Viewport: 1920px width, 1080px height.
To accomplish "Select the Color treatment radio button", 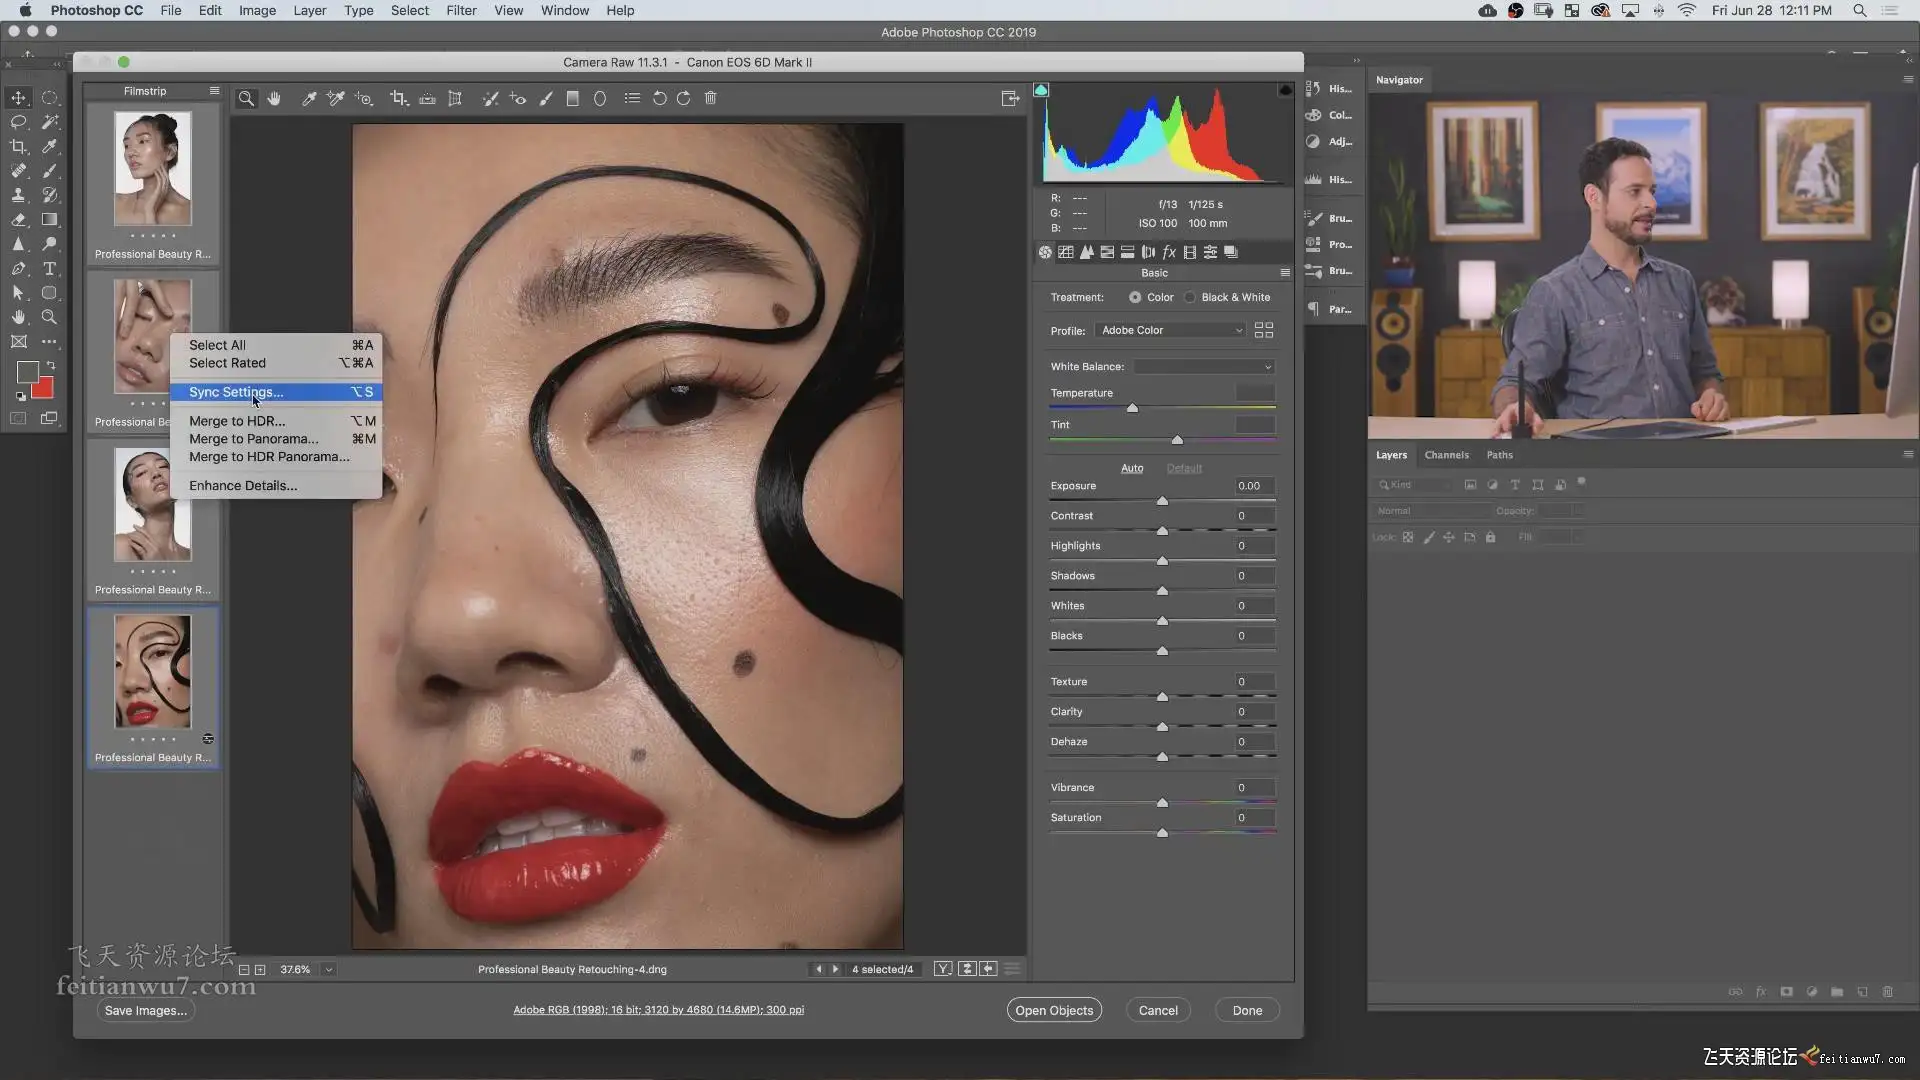I will (1135, 297).
